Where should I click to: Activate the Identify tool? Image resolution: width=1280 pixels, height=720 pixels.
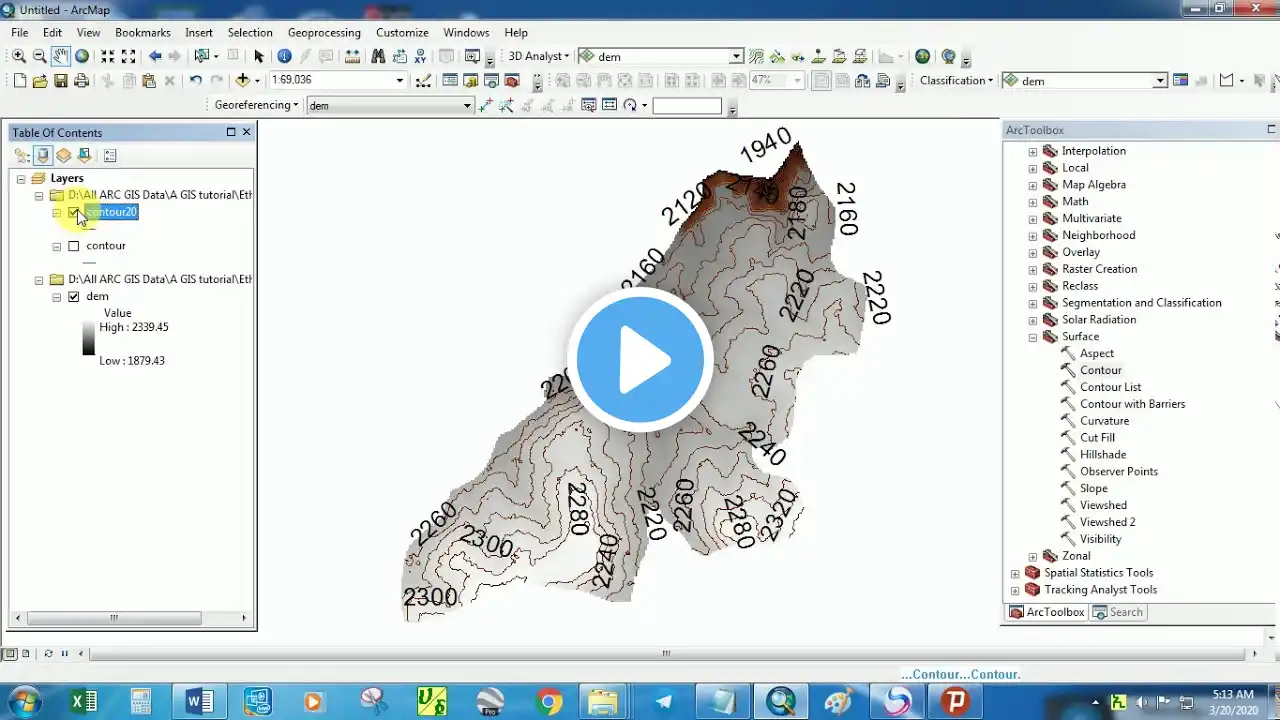(284, 56)
